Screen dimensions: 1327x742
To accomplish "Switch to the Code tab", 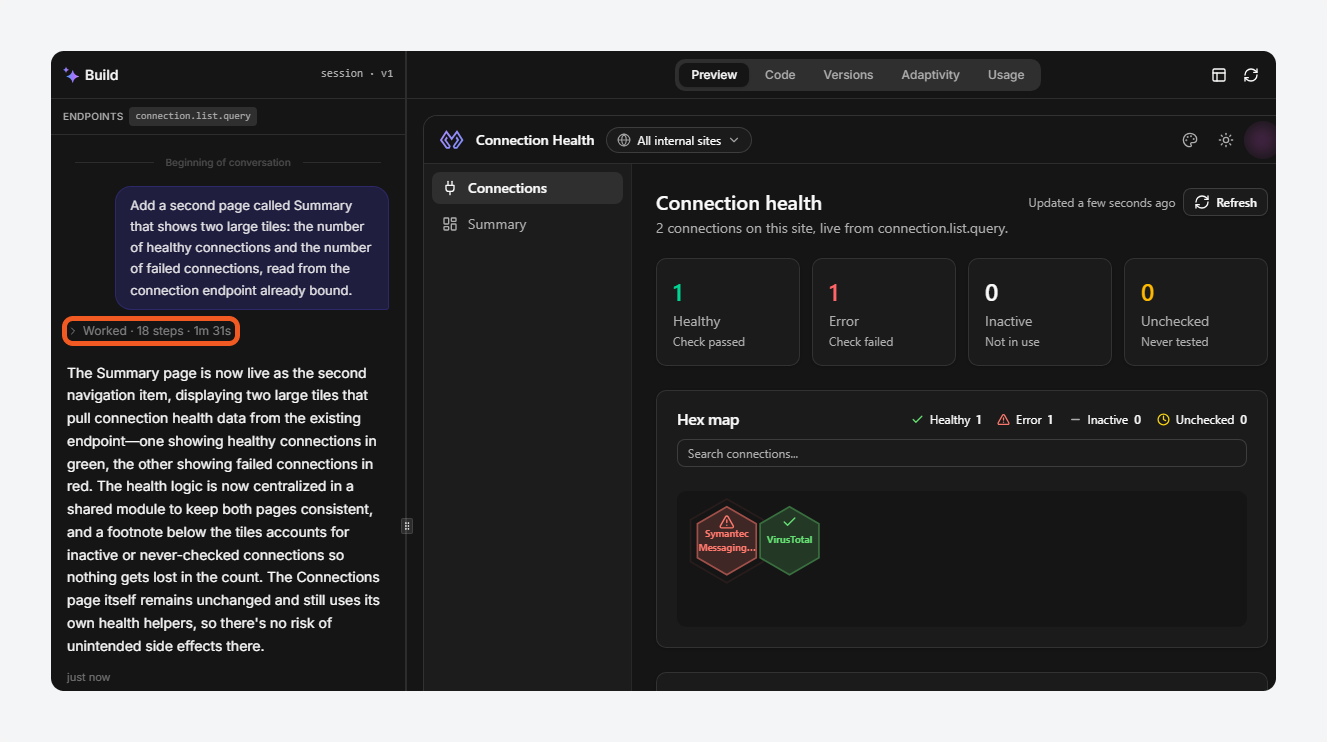I will [780, 75].
